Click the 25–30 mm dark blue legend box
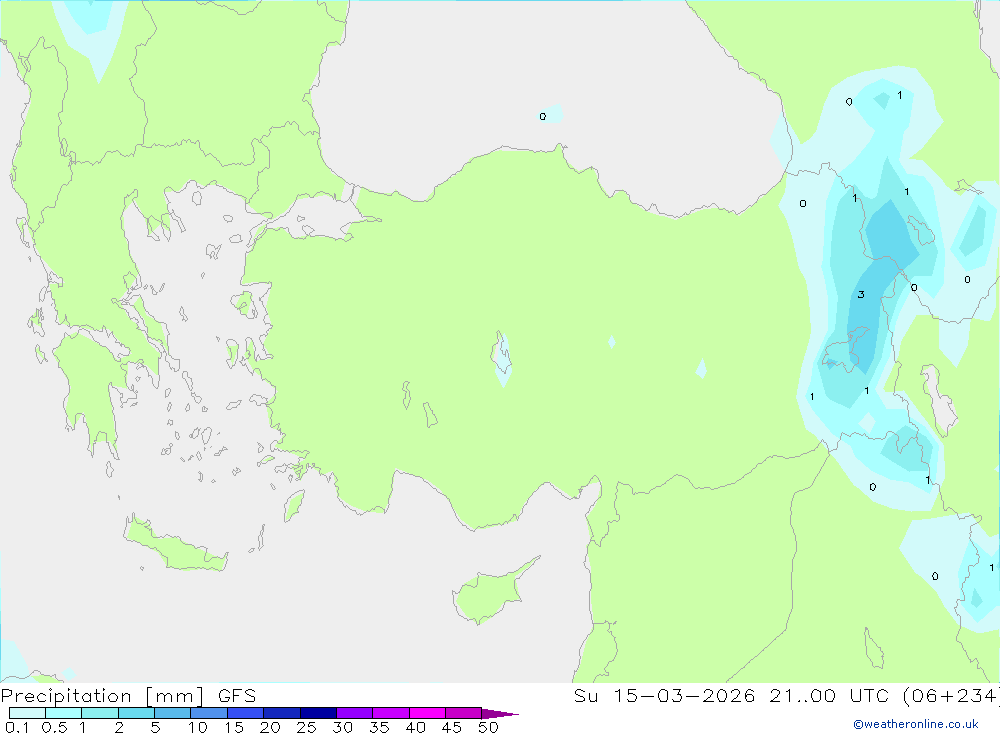The image size is (1000, 733). [318, 713]
